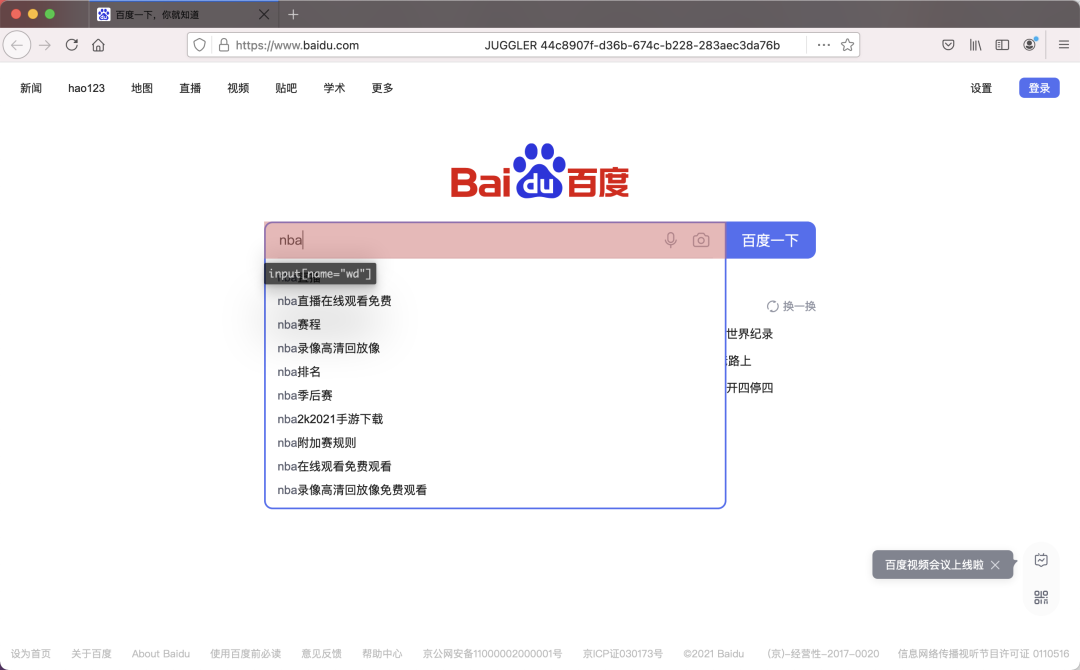Toggle bookmark star in address bar
Screen dimensions: 1080x670
[848, 44]
